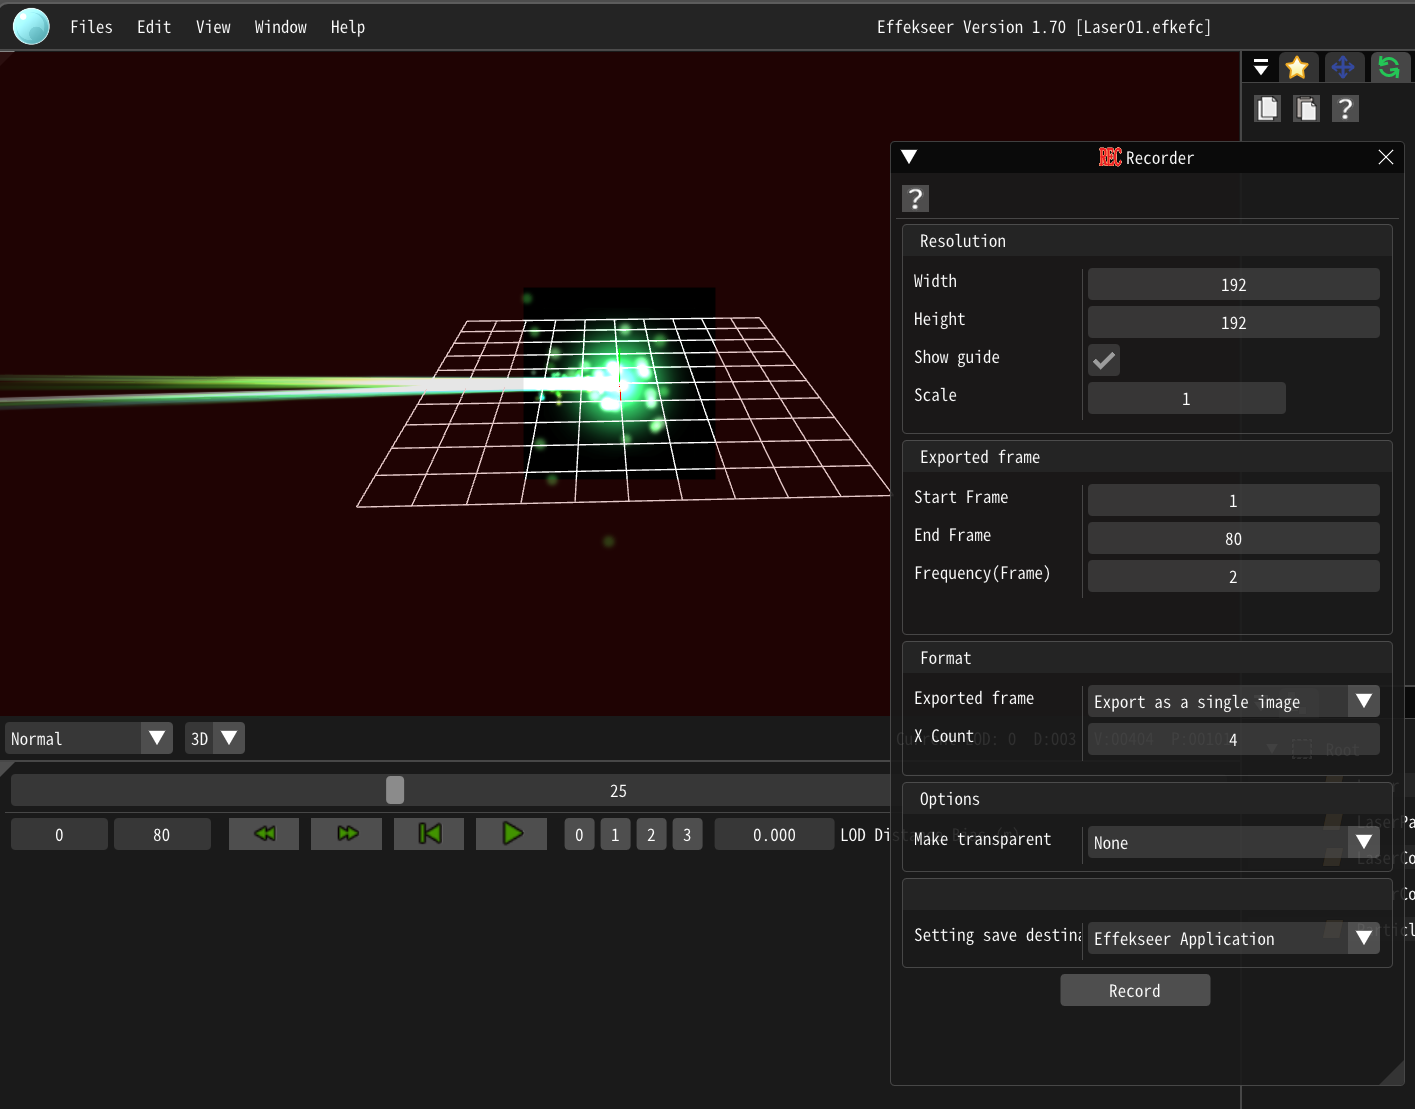Click the step forward playback icon

tap(346, 834)
